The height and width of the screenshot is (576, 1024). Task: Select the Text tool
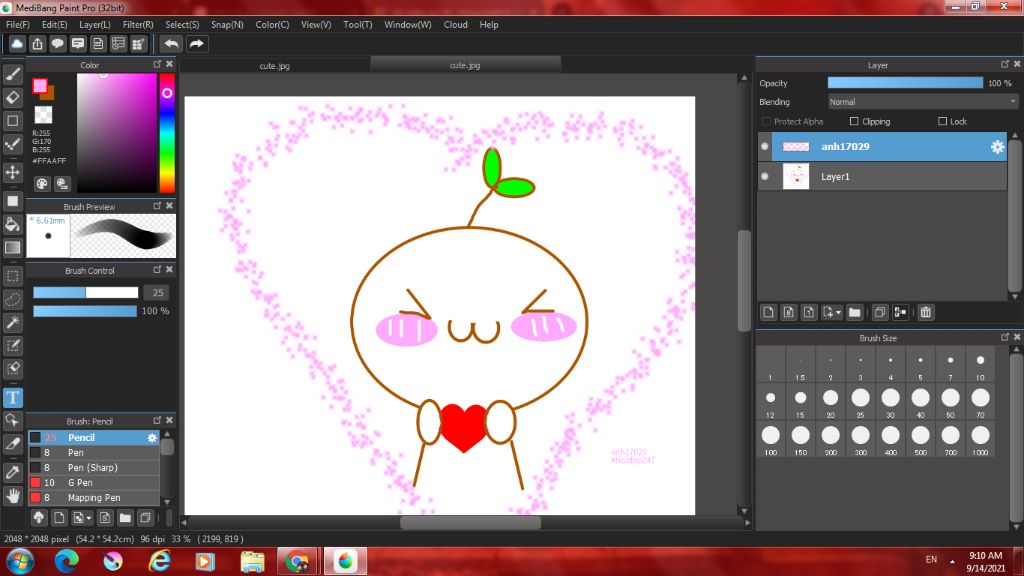pyautogui.click(x=12, y=398)
